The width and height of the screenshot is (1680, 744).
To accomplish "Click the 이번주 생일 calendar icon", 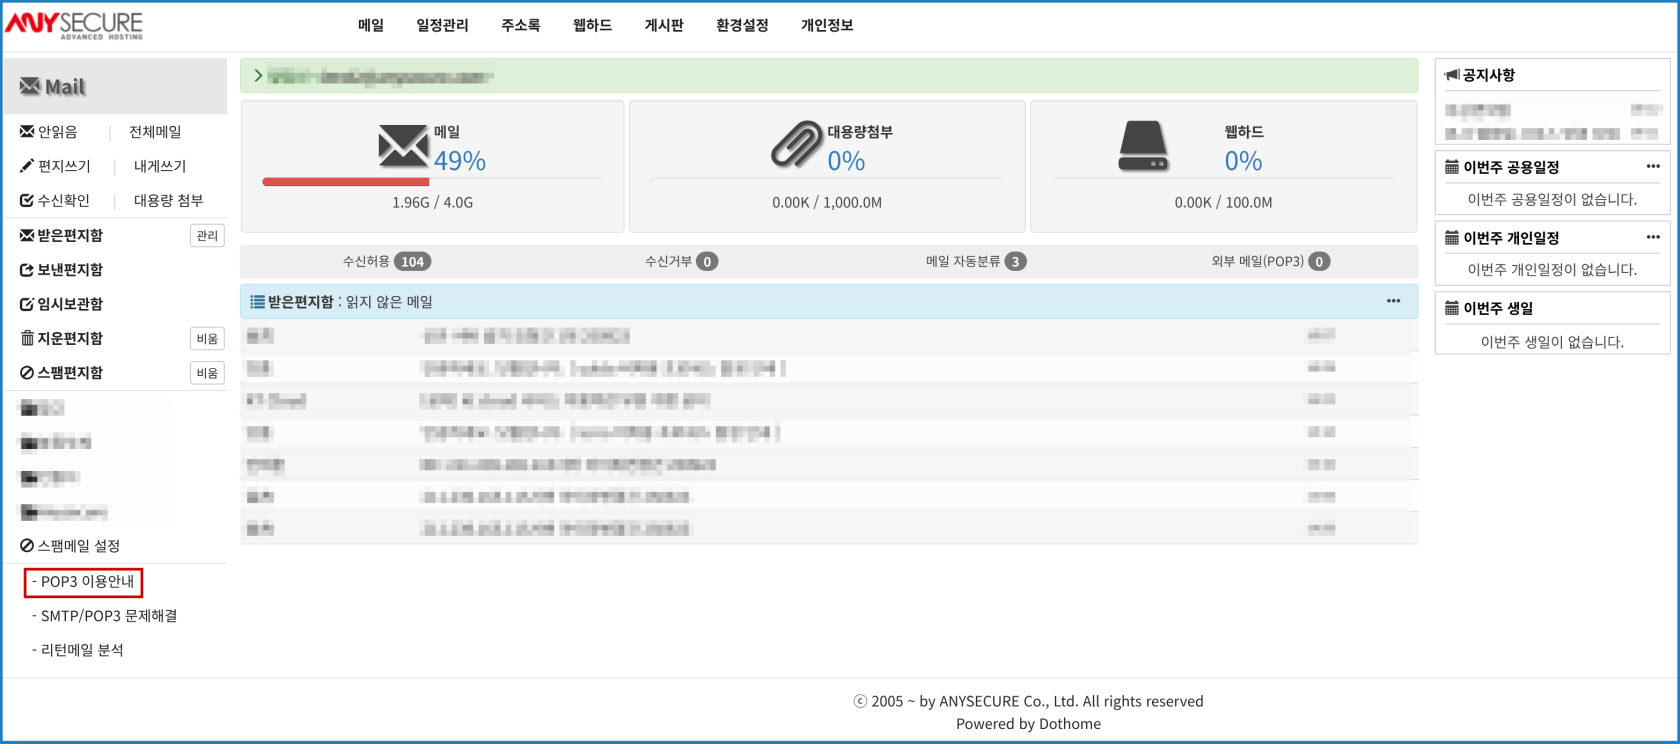I will click(1452, 308).
